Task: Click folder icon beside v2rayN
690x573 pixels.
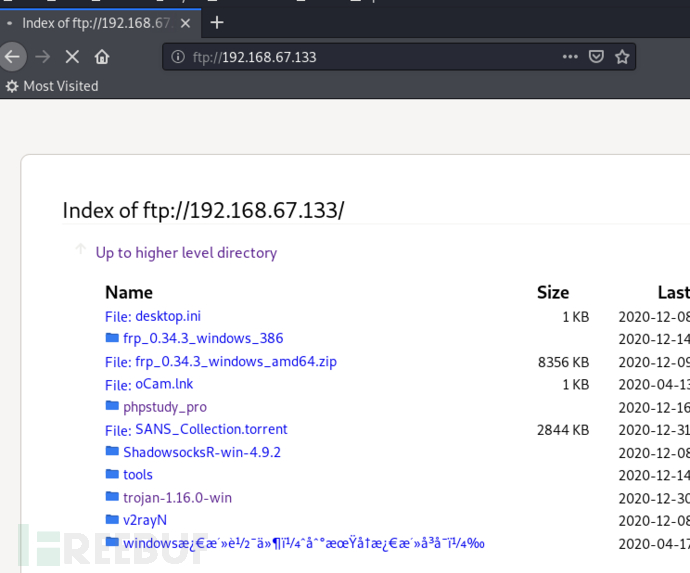Action: coord(112,519)
